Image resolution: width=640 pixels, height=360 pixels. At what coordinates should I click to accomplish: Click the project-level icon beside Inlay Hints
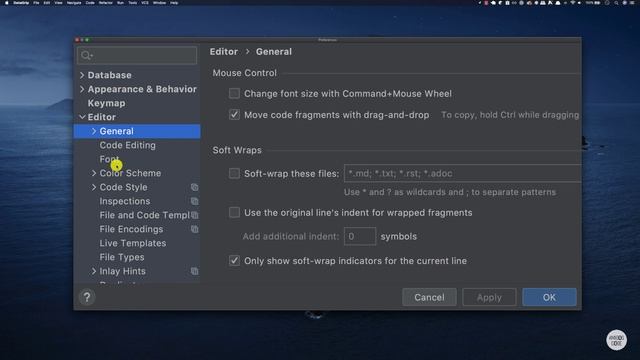coord(195,271)
